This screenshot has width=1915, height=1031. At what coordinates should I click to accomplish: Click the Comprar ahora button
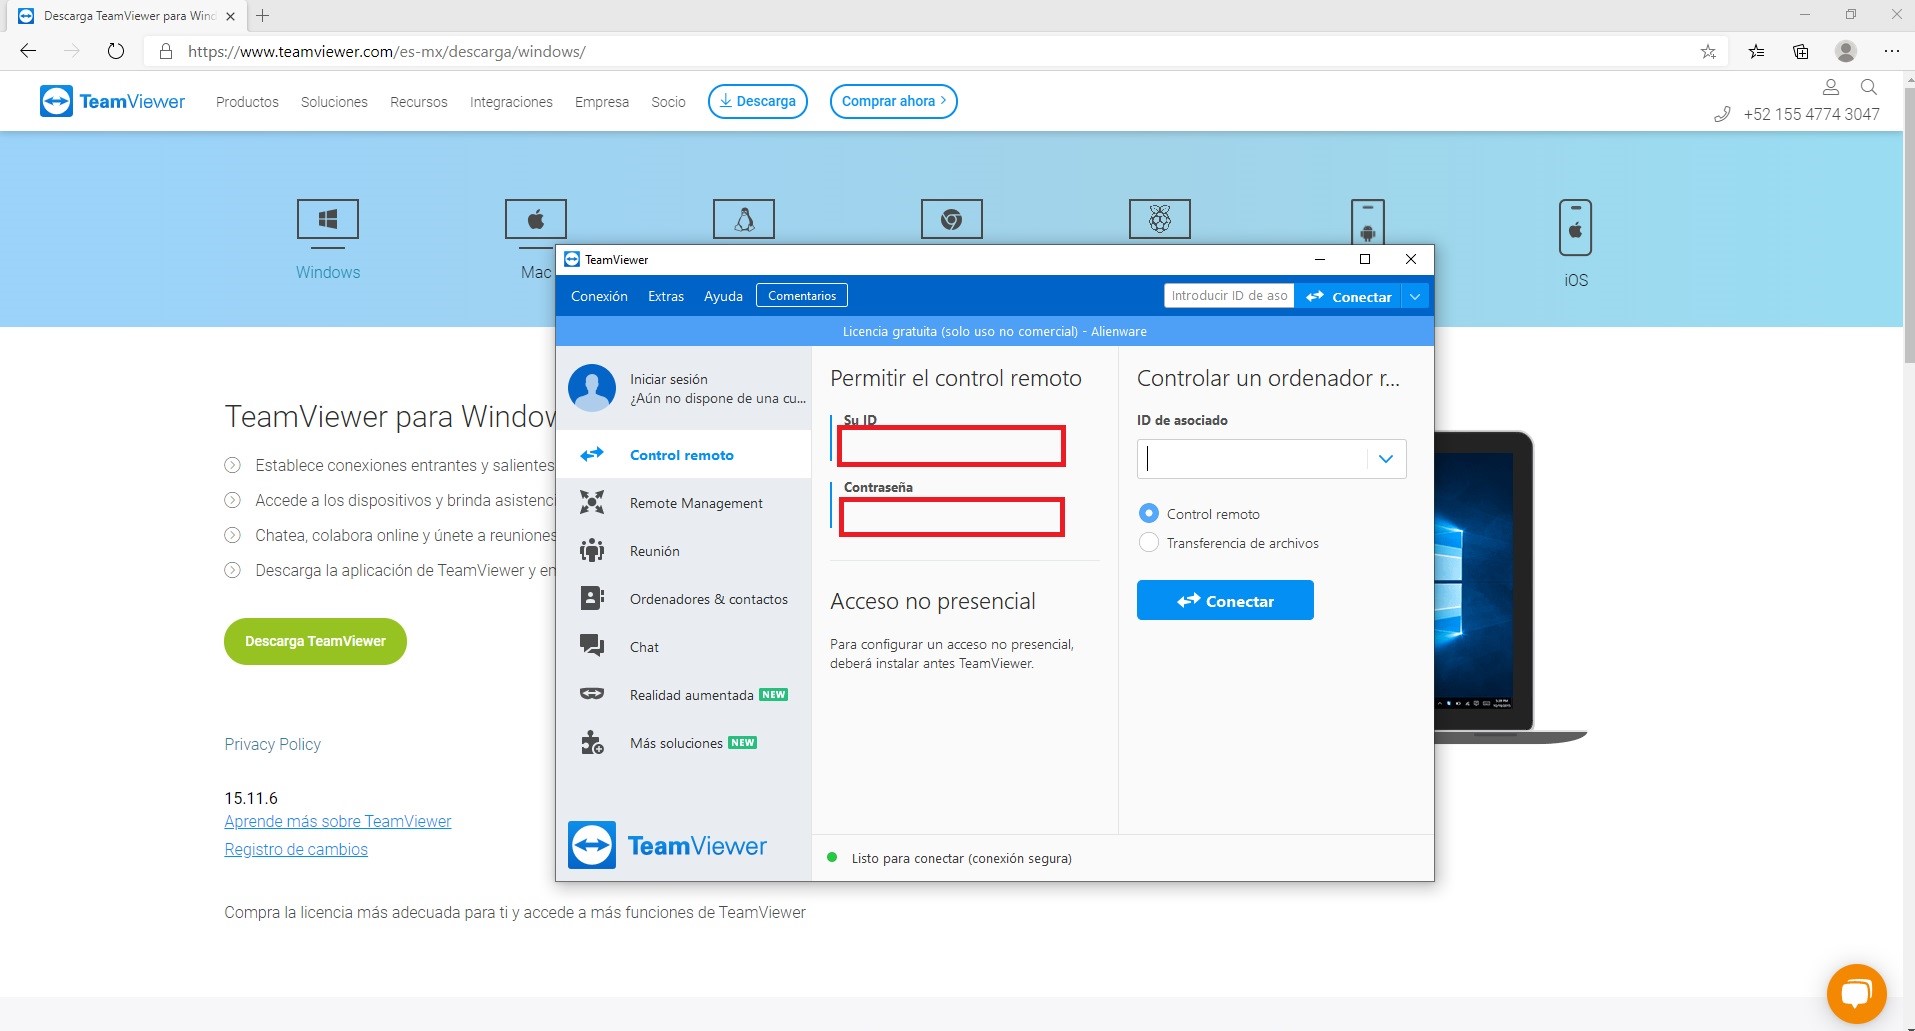(x=894, y=101)
